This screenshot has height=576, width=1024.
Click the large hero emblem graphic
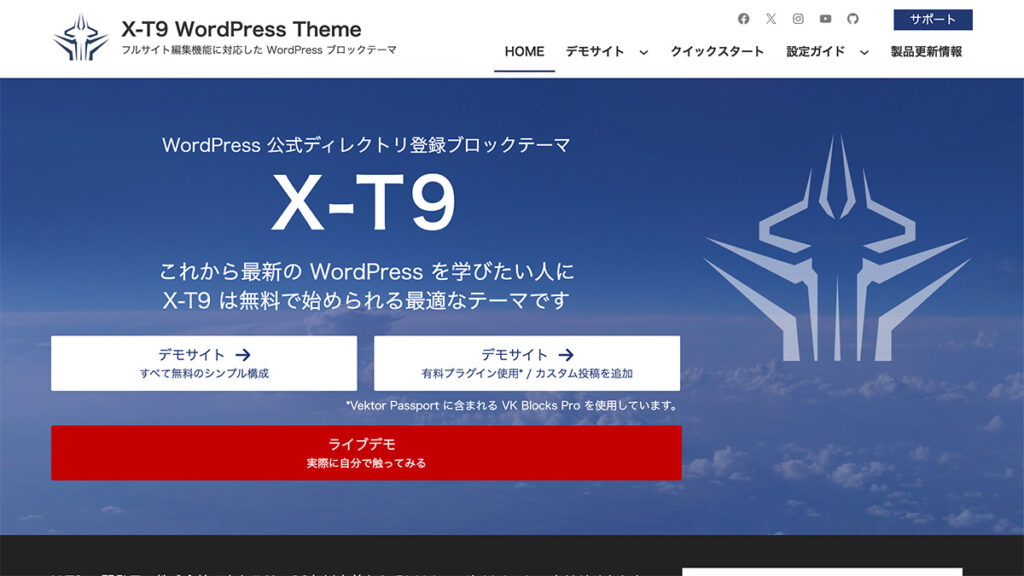837,248
